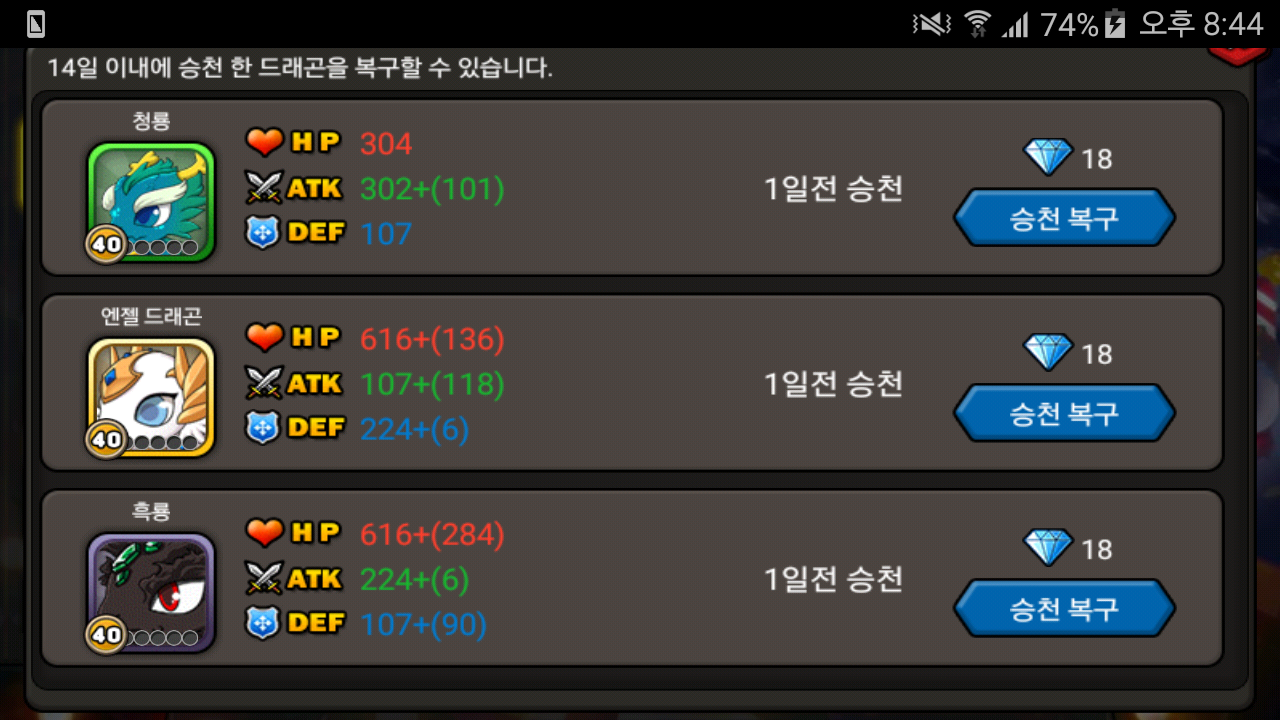Screen dimensions: 1280x720
Task: Tap the ATK swords icon for 청룡
Action: tap(265, 188)
